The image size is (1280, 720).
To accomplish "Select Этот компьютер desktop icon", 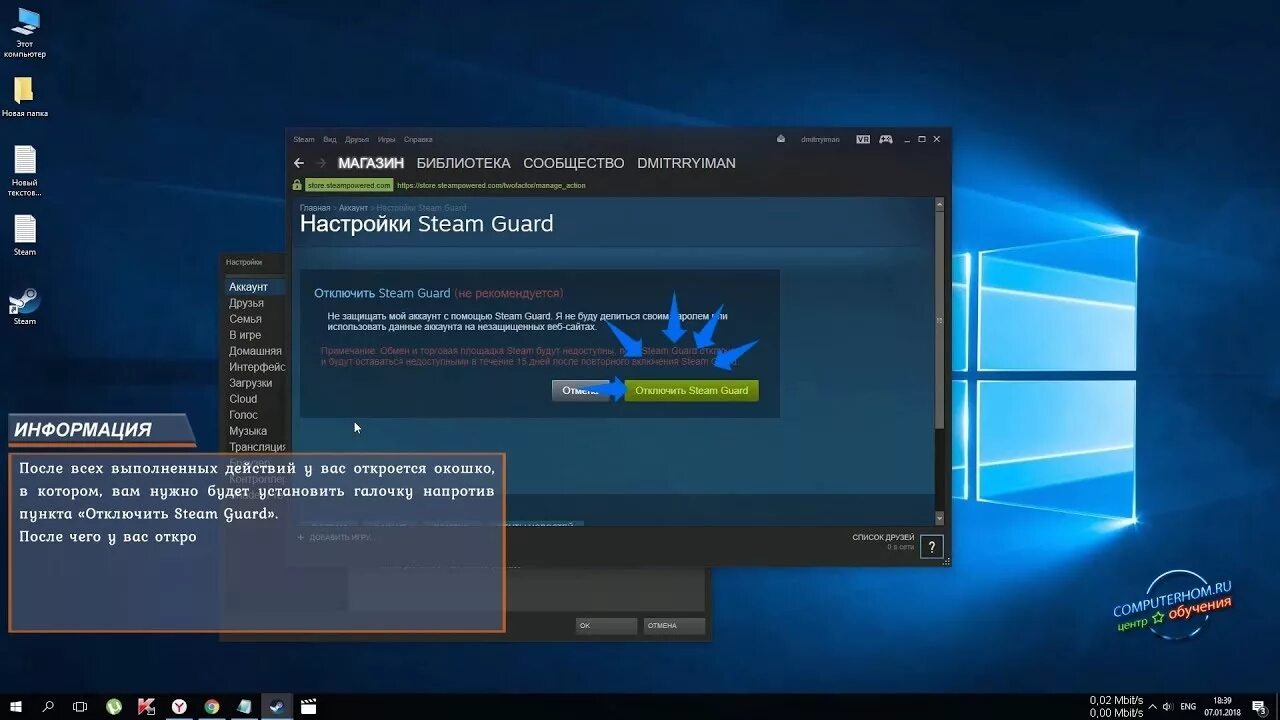I will (24, 33).
